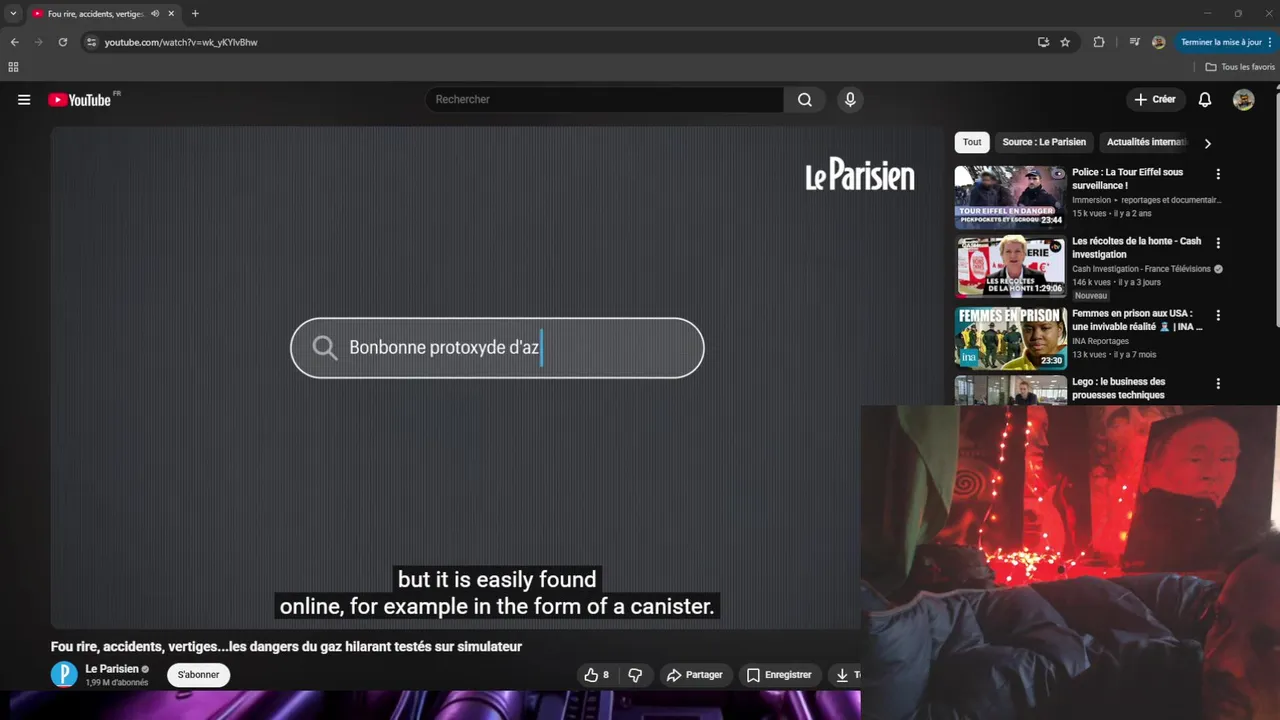
Task: Click title 'Les récoltes de la honte - Cash investigation'
Action: coord(1136,248)
